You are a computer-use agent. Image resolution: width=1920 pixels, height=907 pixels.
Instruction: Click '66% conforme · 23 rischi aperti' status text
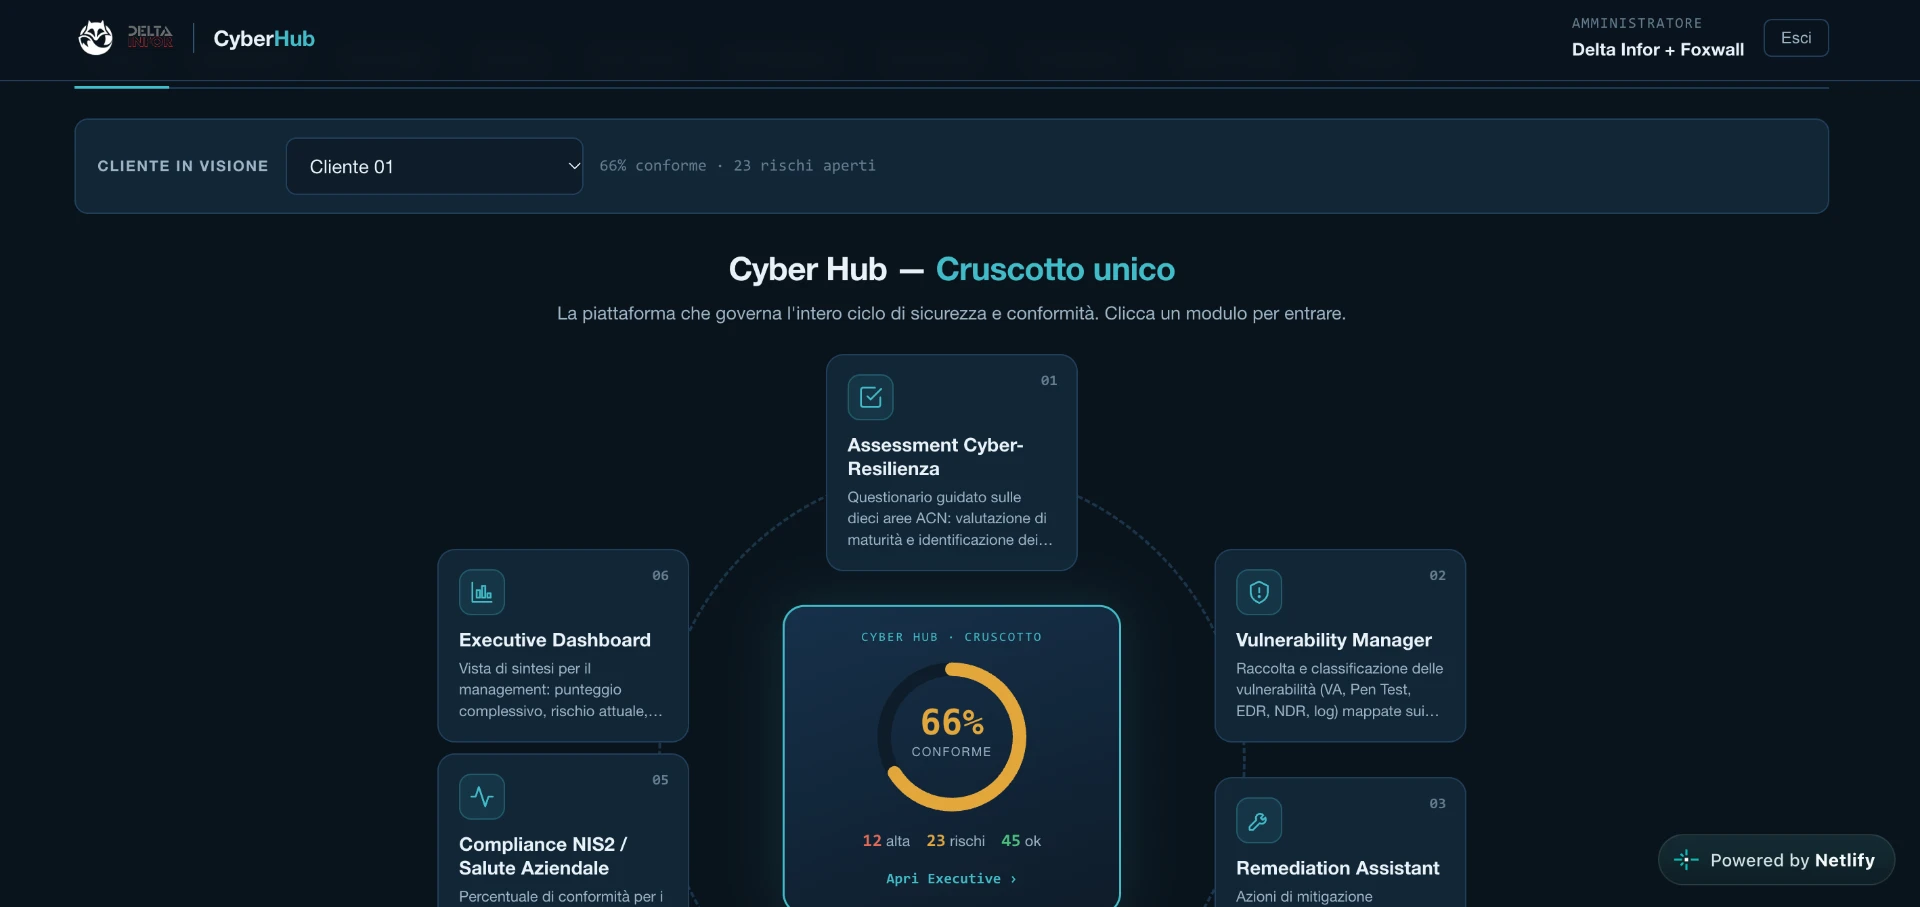(x=737, y=166)
